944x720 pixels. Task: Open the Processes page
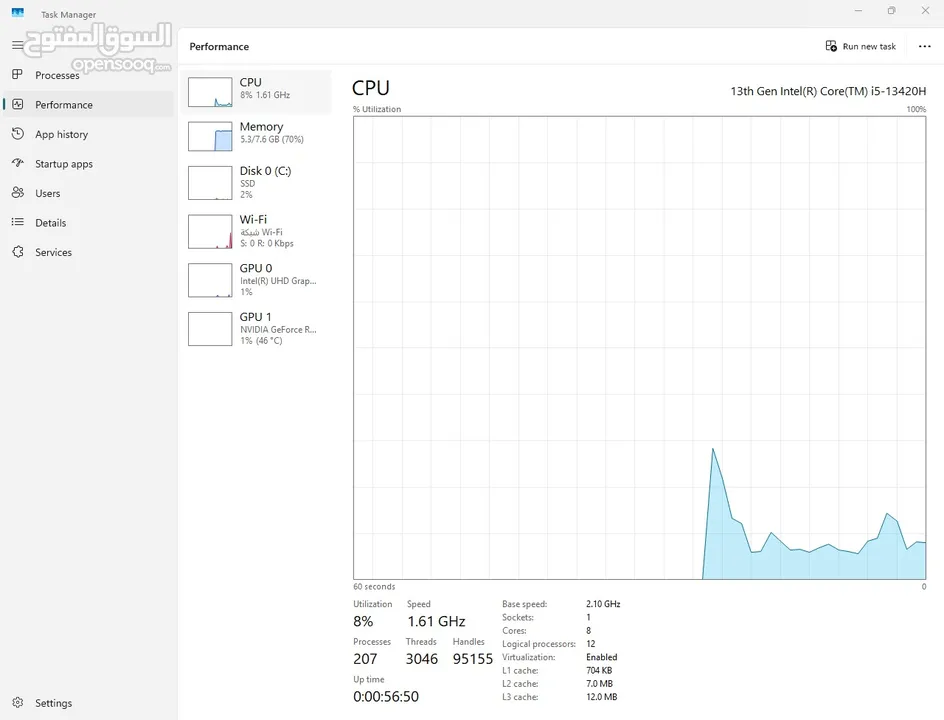click(x=88, y=75)
